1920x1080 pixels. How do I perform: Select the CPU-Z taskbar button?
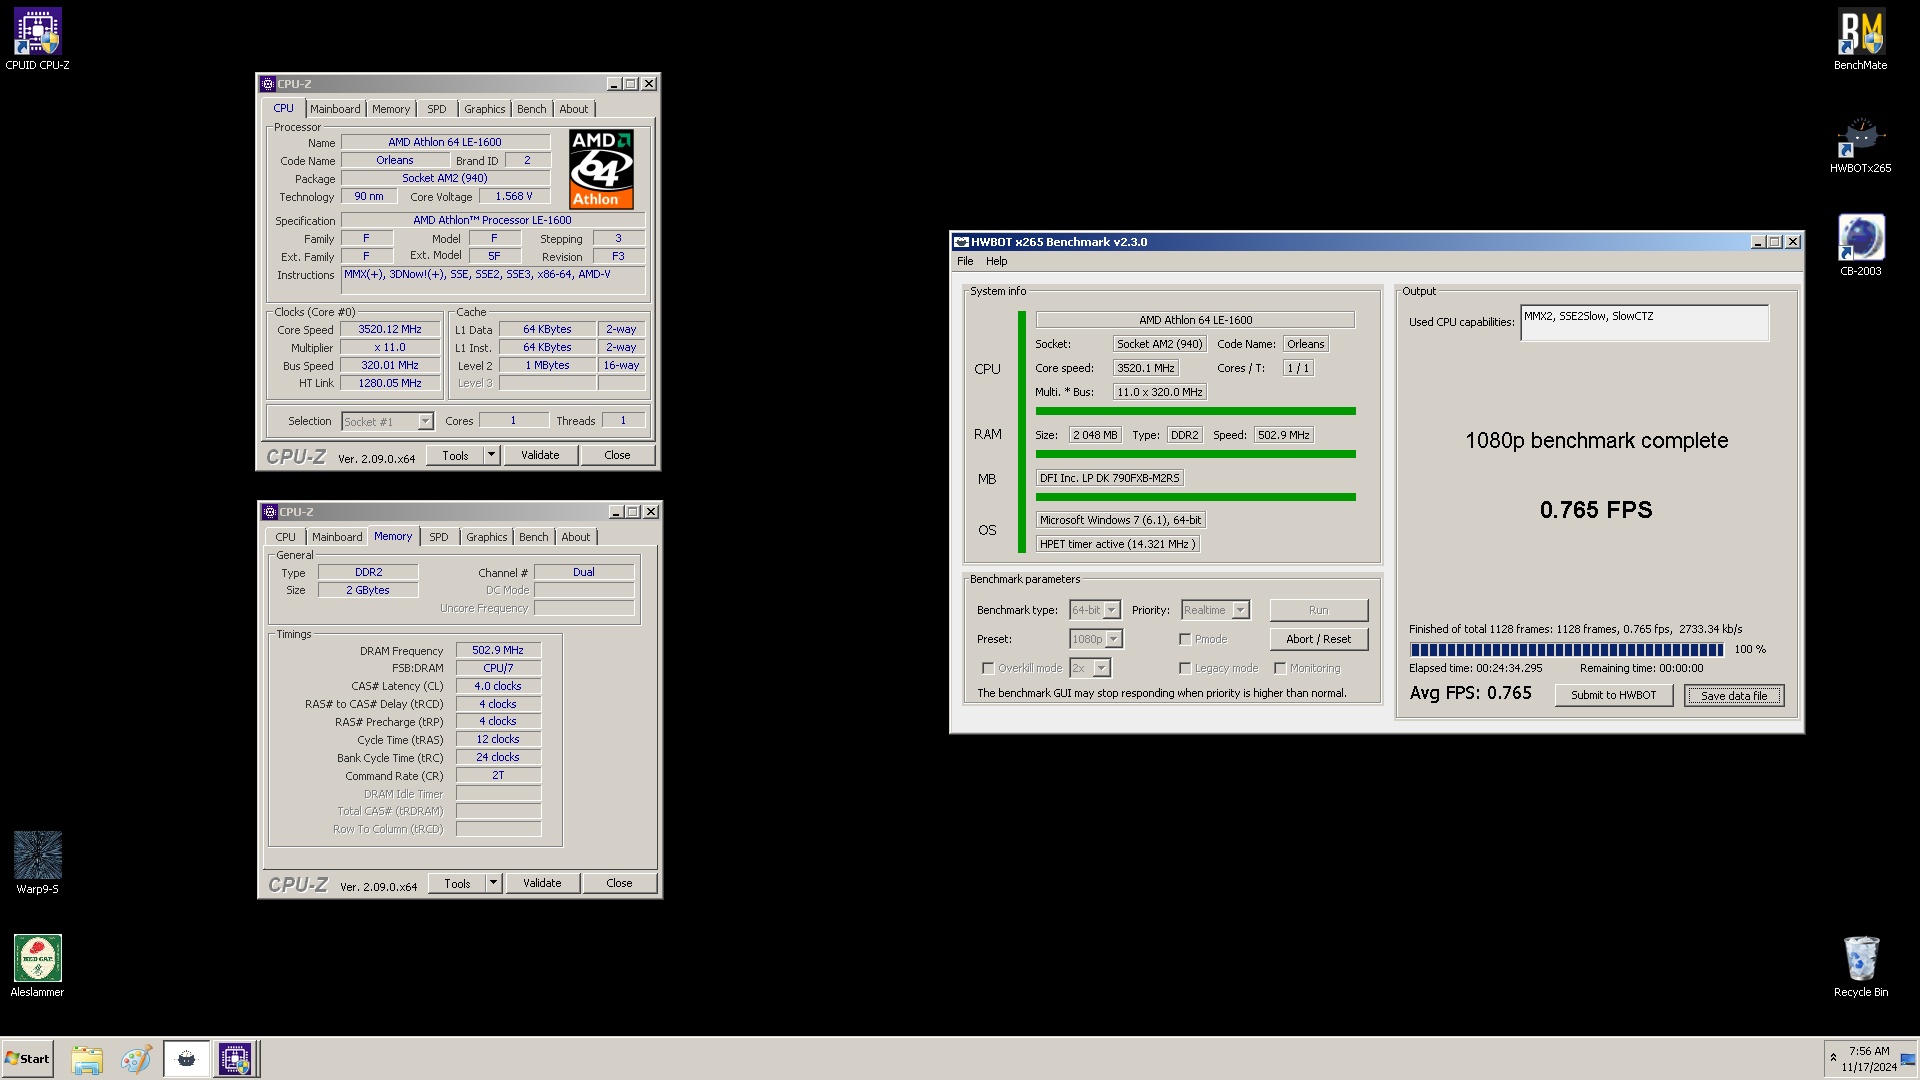point(236,1059)
